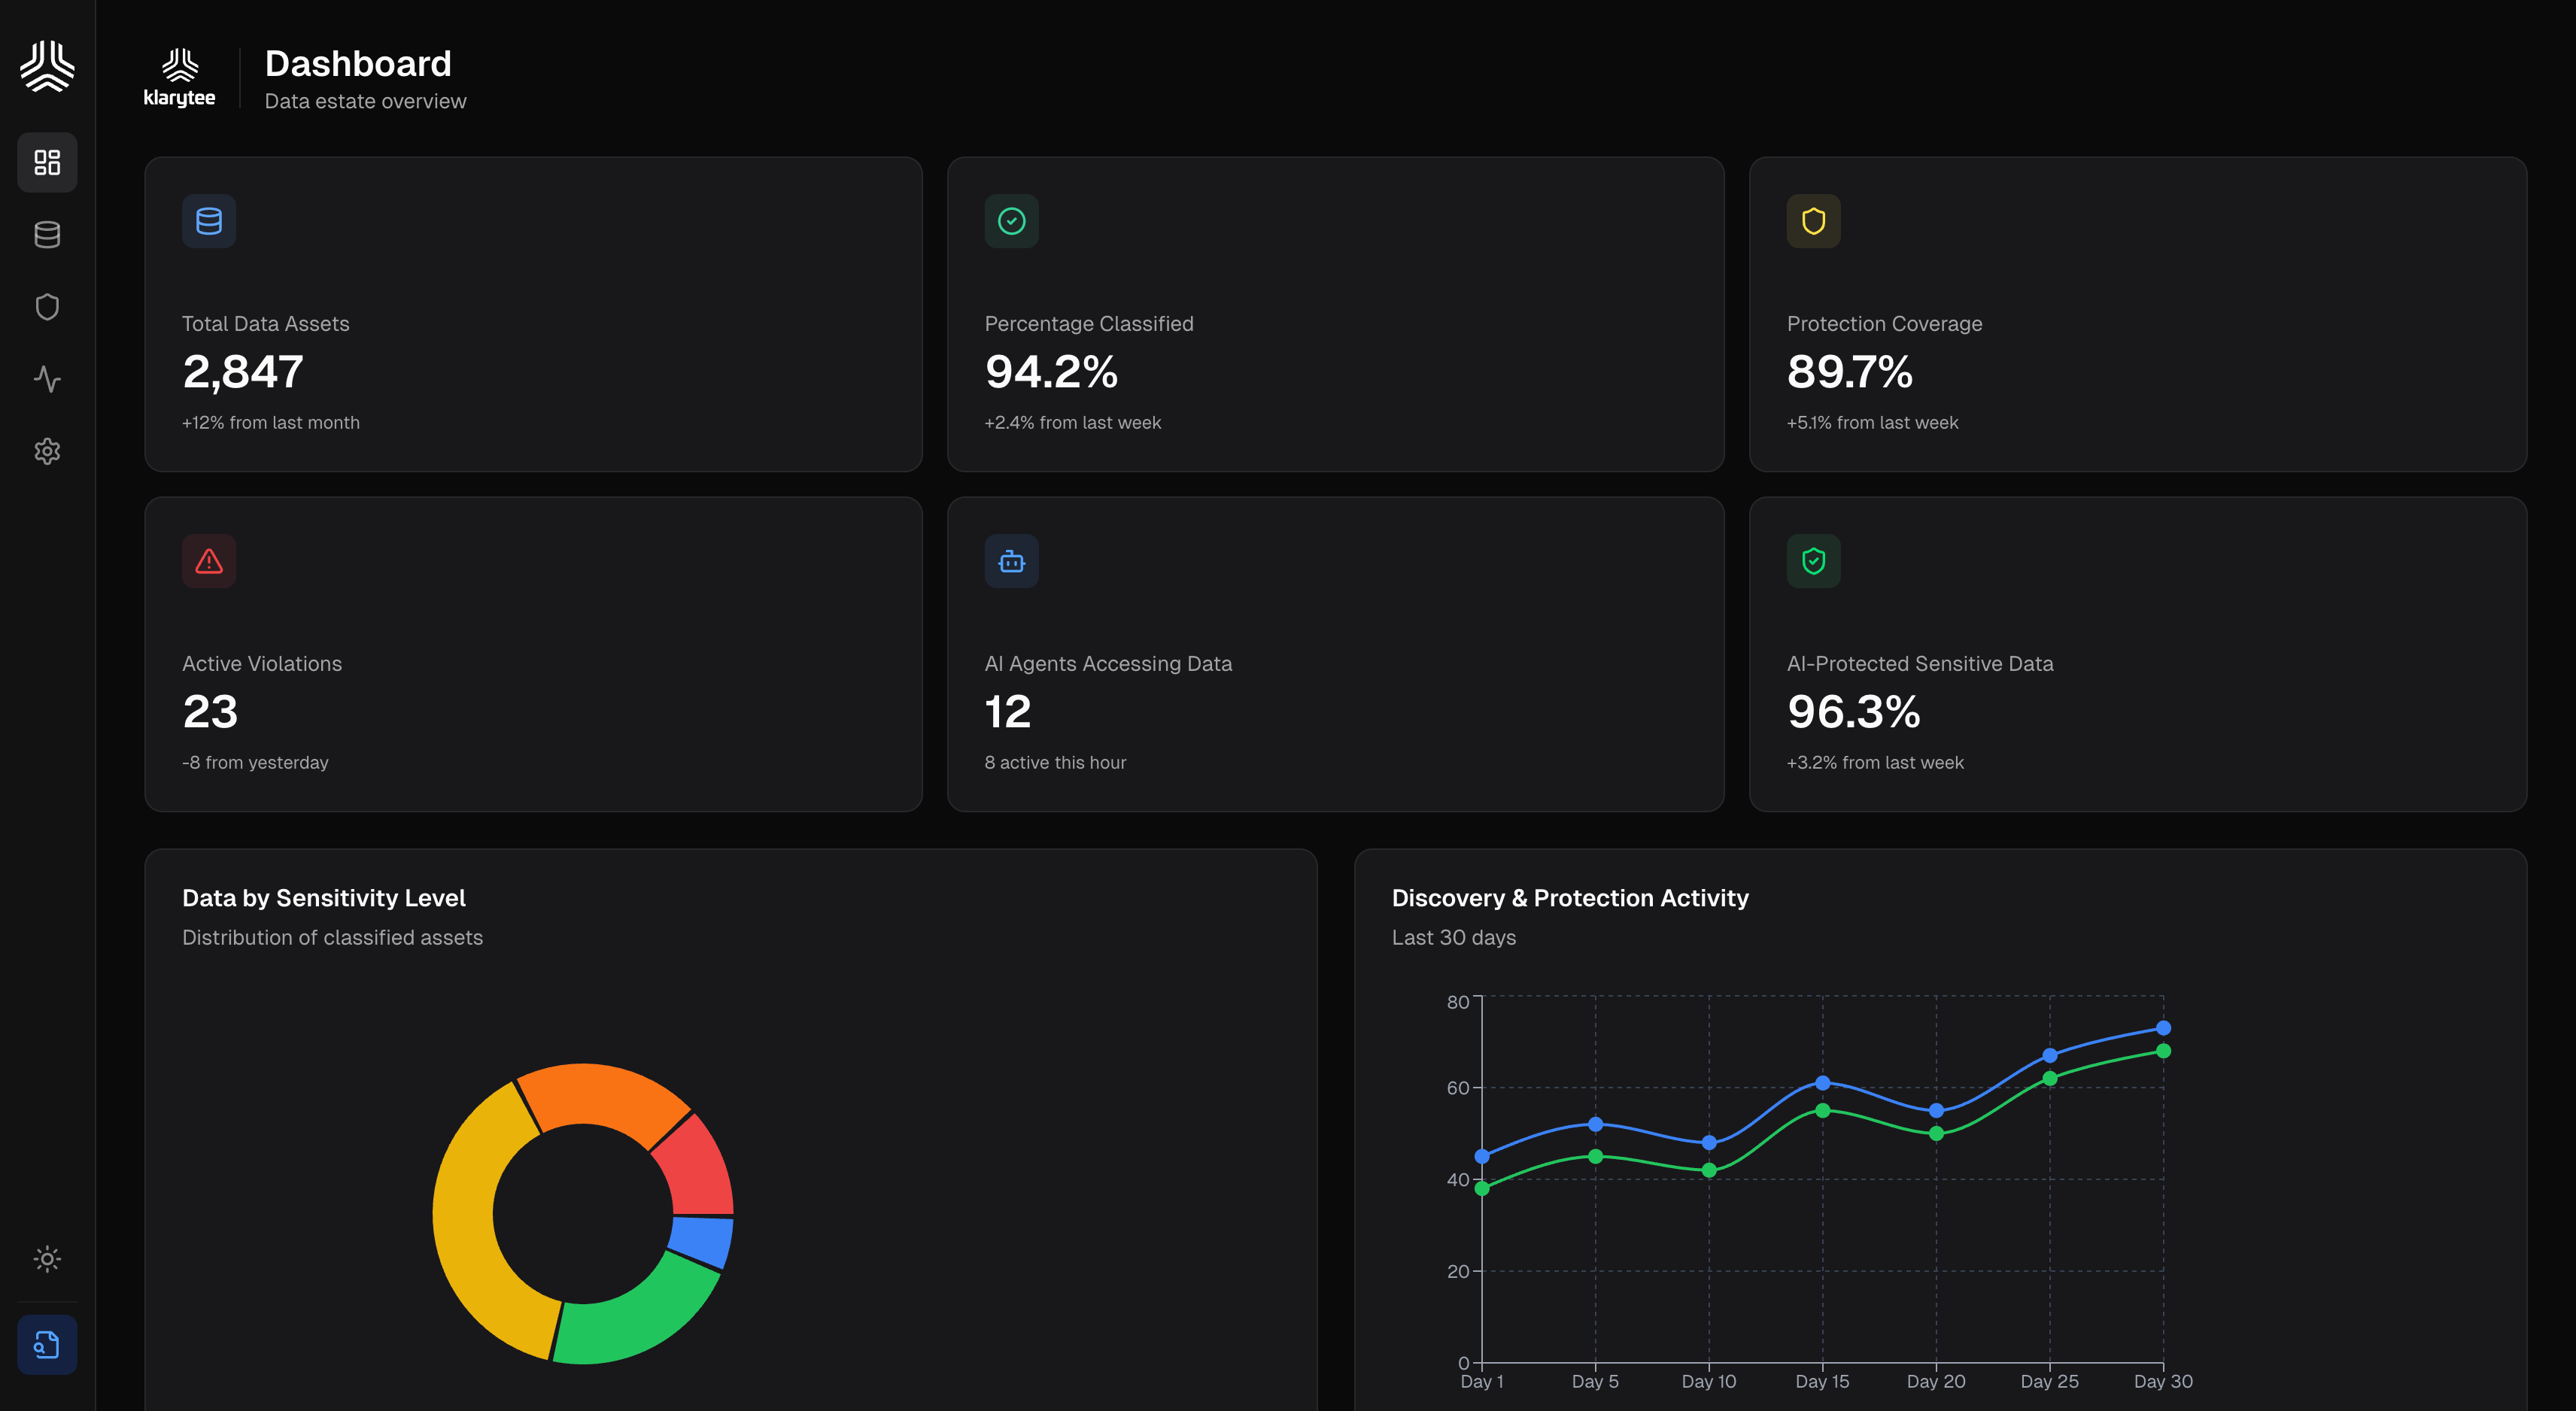The image size is (2576, 1411).
Task: Click the 'Last 30 days' subtitle
Action: tap(1453, 938)
